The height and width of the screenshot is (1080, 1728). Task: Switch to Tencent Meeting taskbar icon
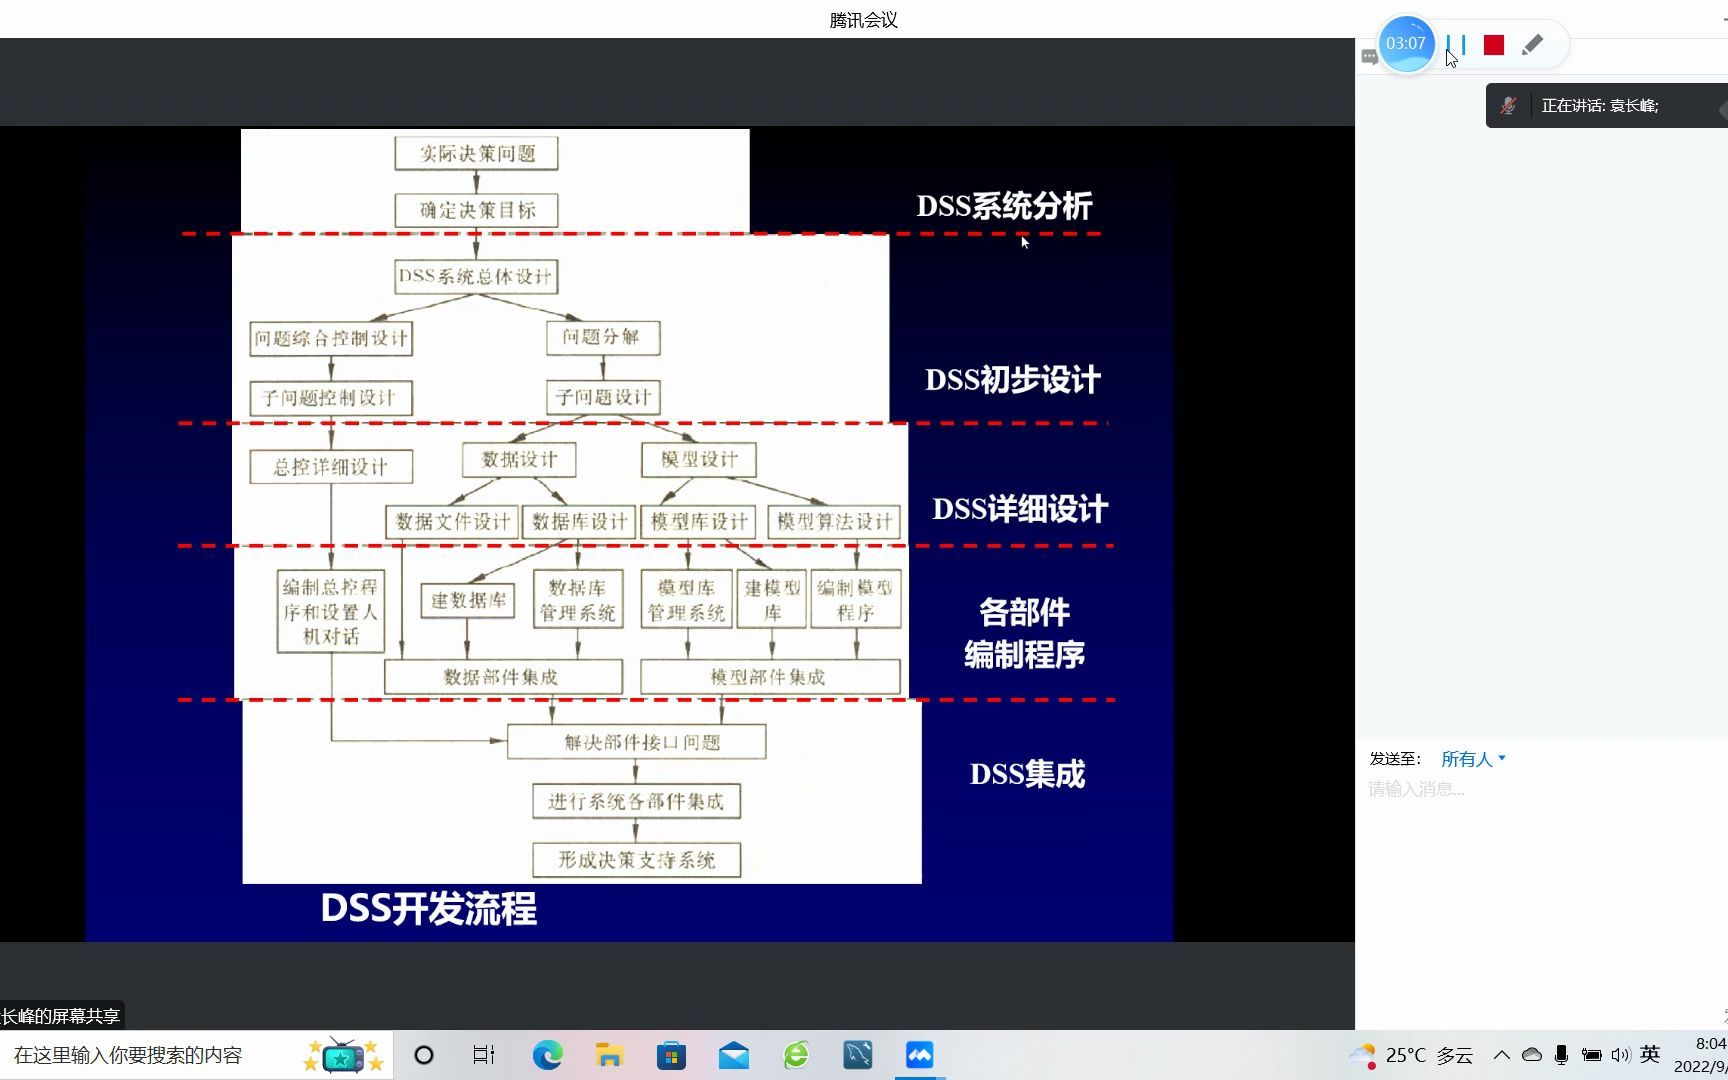(x=920, y=1055)
